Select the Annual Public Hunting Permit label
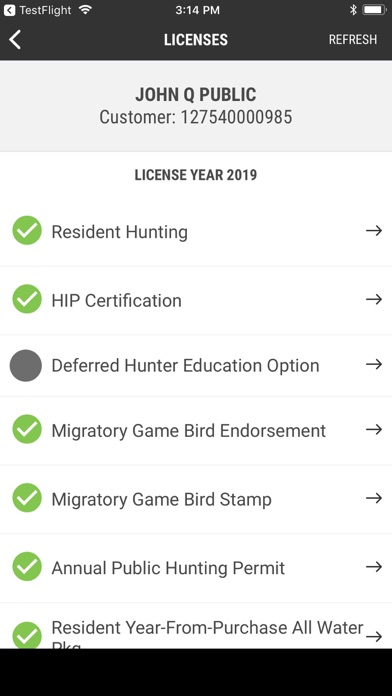This screenshot has width=392, height=696. pos(168,568)
